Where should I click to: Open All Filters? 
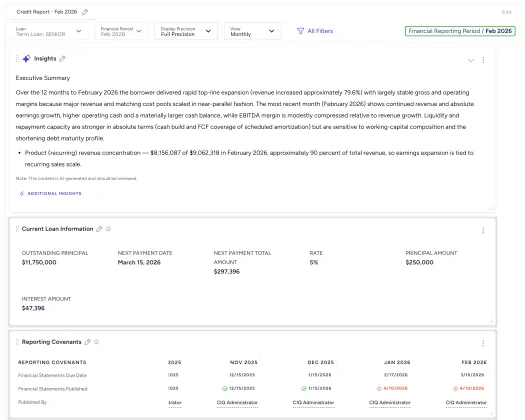[315, 31]
